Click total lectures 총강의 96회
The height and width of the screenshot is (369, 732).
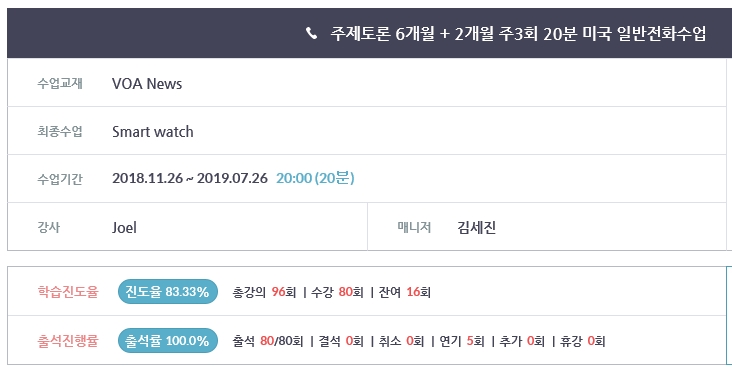tap(264, 292)
